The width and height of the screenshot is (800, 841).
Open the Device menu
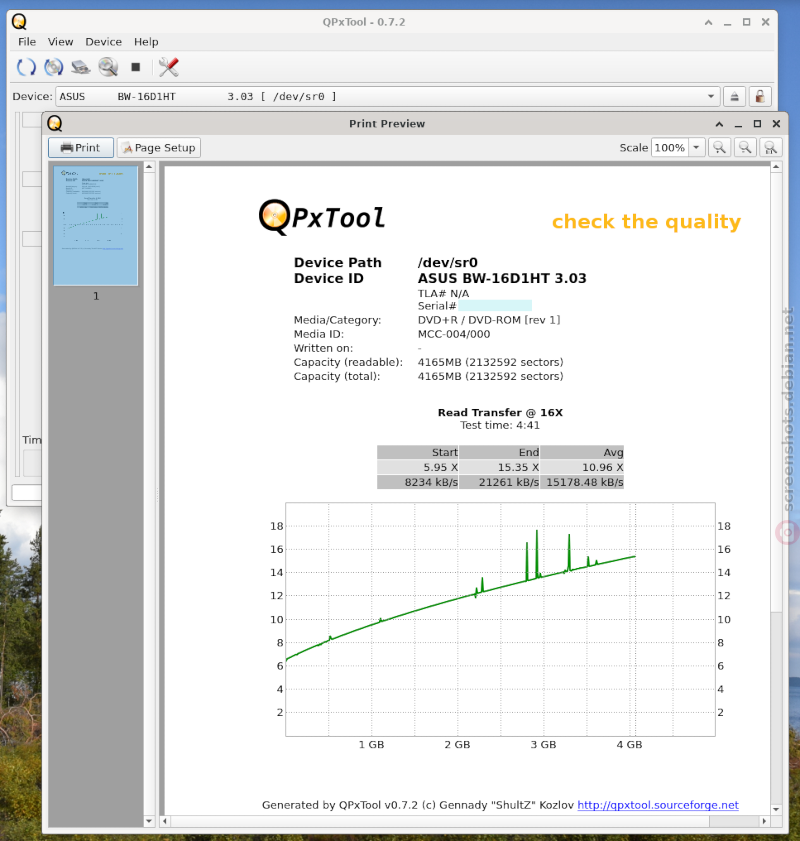click(103, 42)
